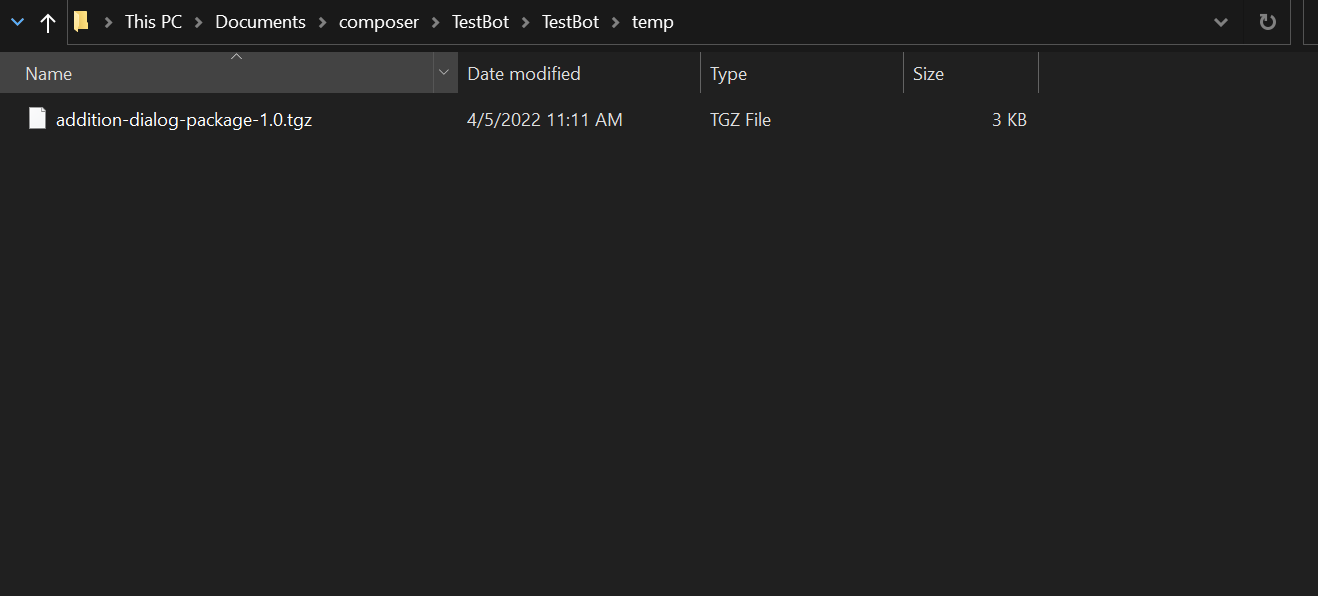Click the file icon of addition-dialog-package-1.0.tgz
This screenshot has width=1318, height=596.
tap(37, 119)
